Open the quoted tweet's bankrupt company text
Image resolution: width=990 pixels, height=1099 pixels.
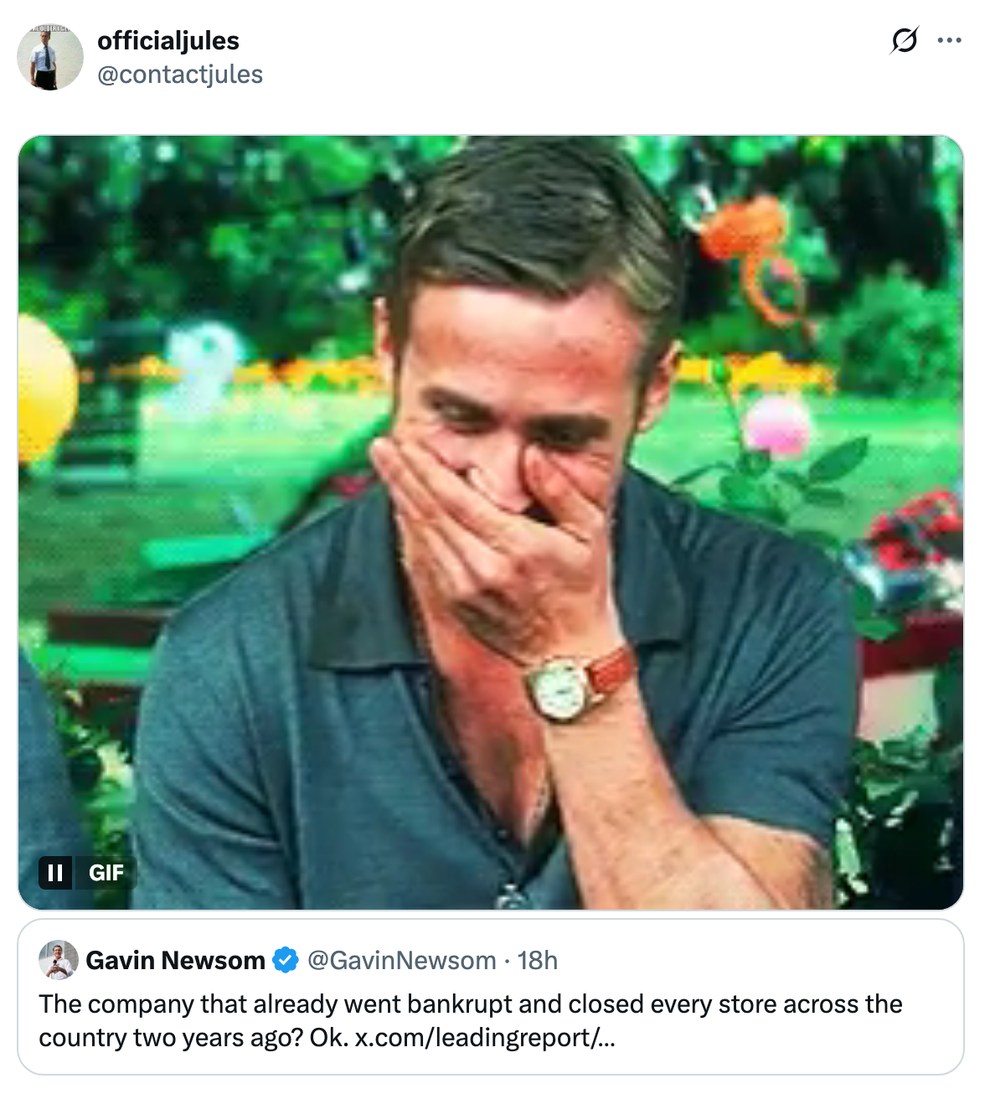[470, 1004]
